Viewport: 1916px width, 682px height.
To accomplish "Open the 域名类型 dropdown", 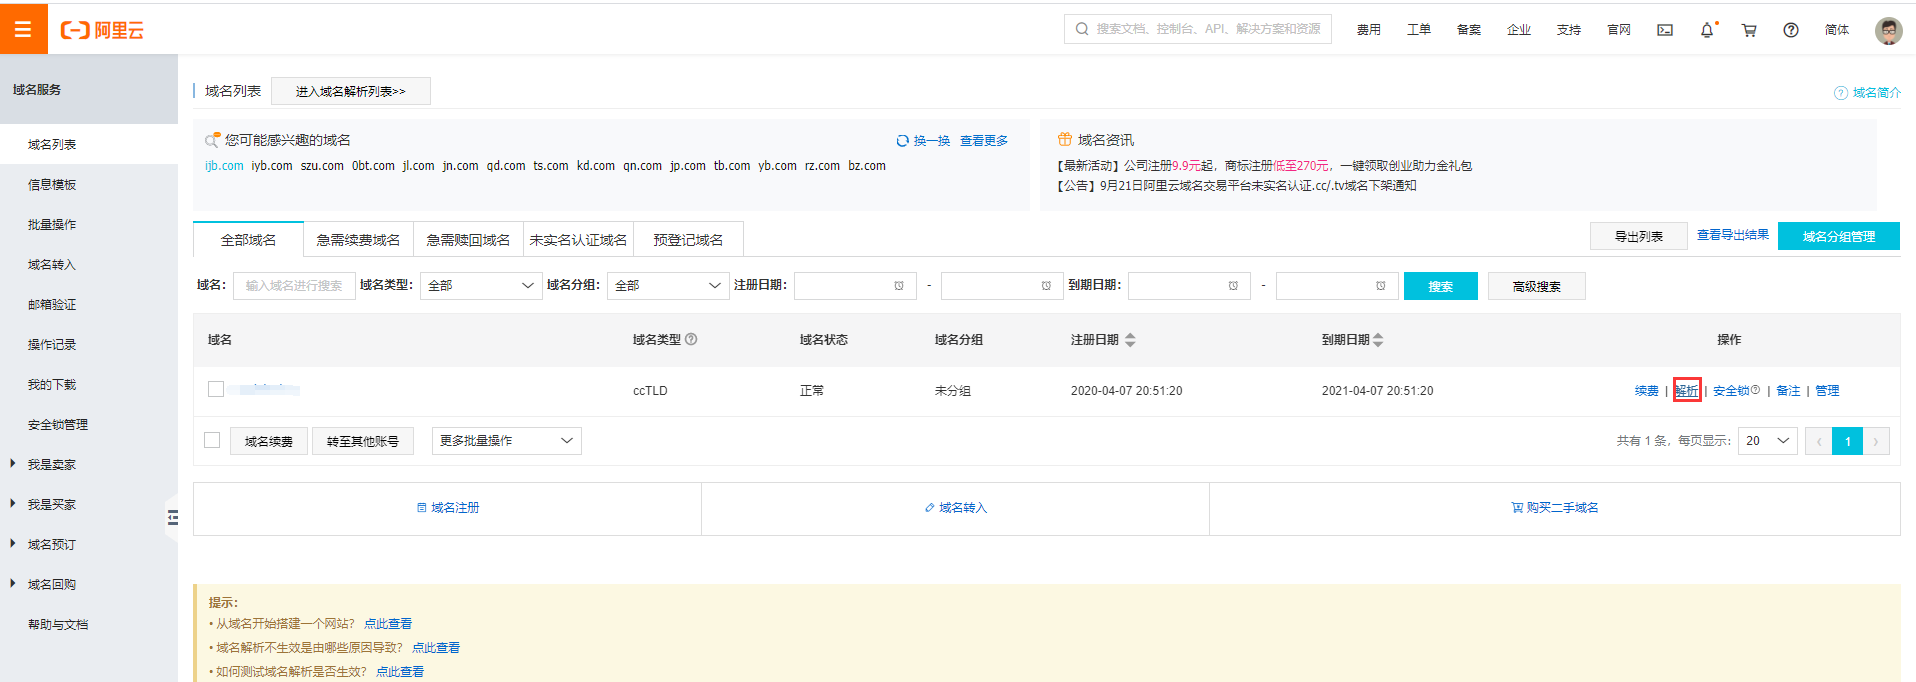I will 481,286.
